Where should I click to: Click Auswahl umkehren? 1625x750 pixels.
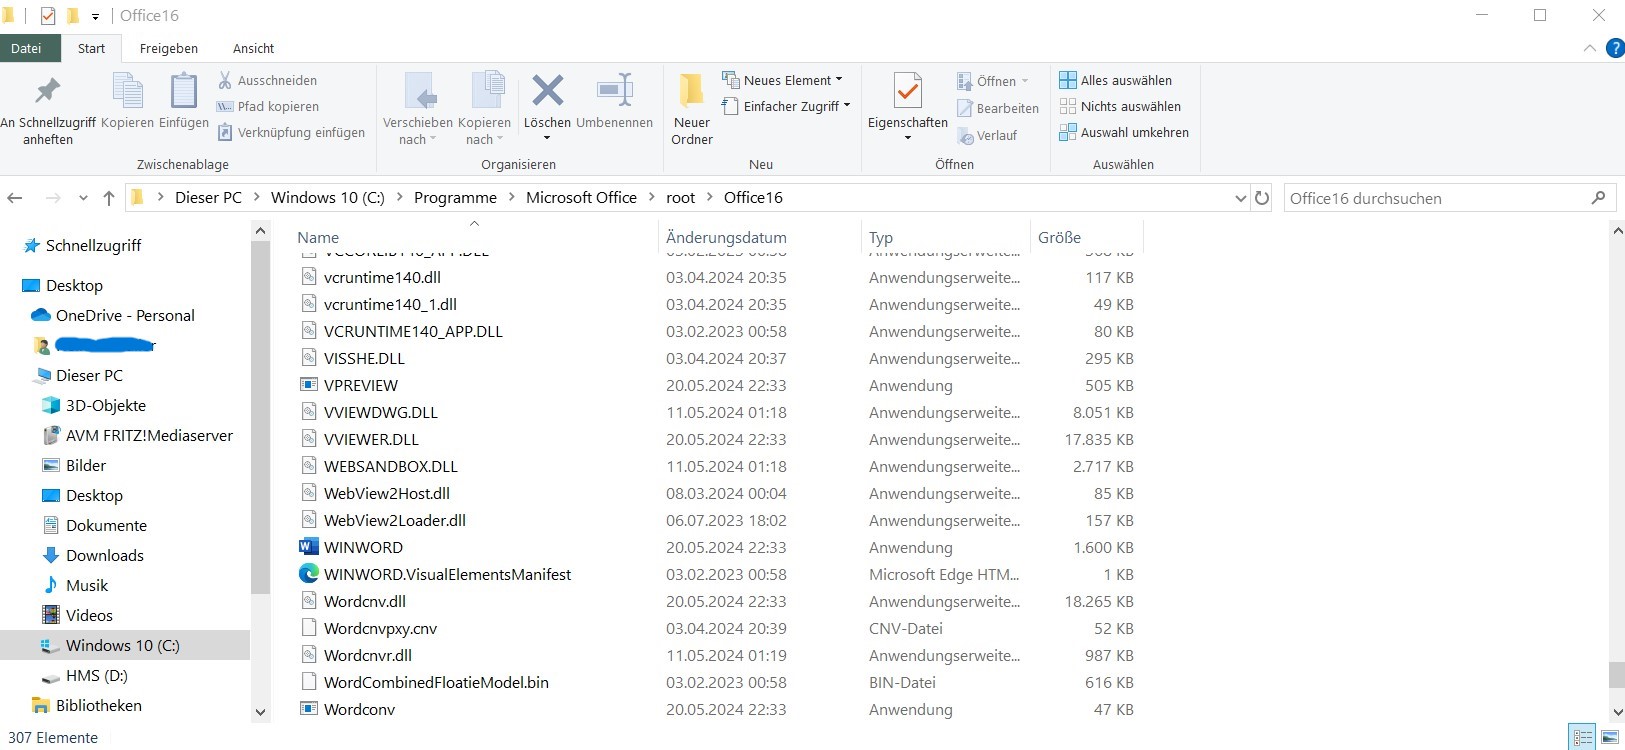[x=1124, y=132]
